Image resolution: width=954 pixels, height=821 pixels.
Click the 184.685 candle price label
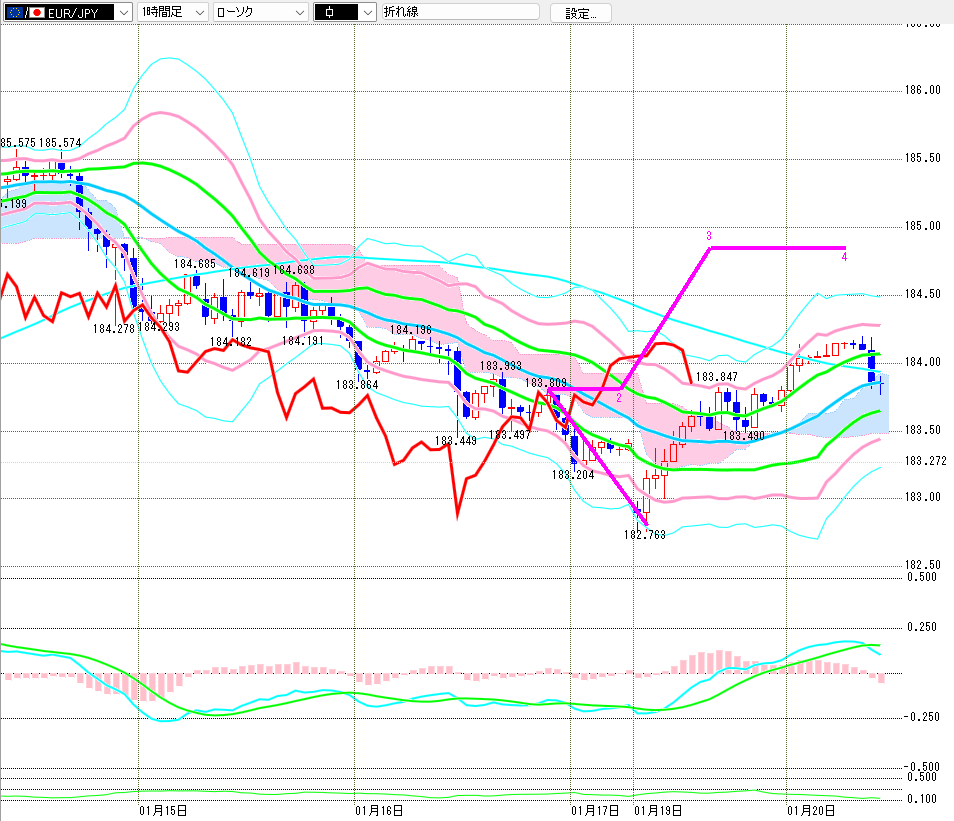click(195, 265)
